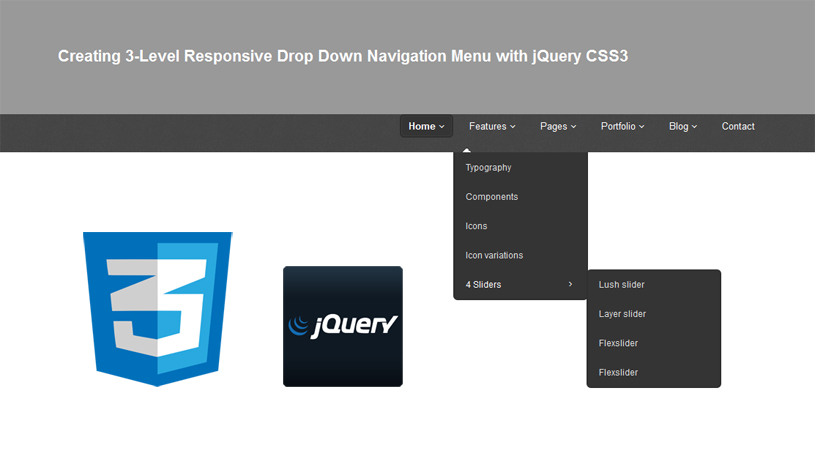Click the arrow beside 4 Sliders
This screenshot has height=459, width=815.
pyautogui.click(x=570, y=284)
